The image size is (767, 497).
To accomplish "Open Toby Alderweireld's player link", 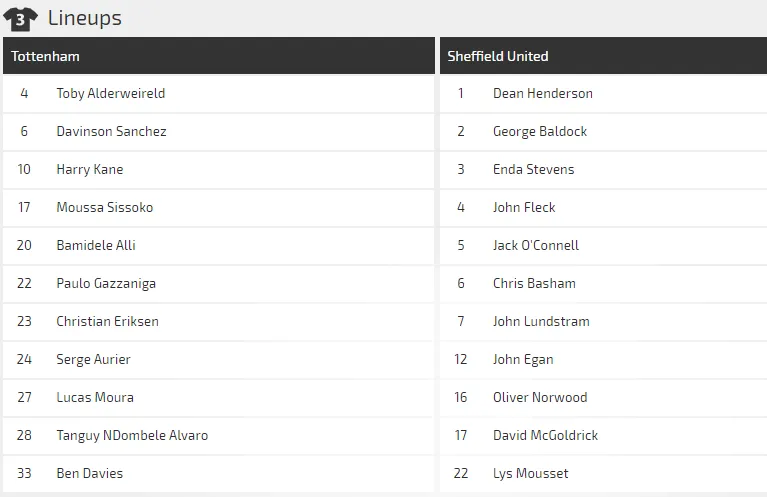I will (x=111, y=93).
